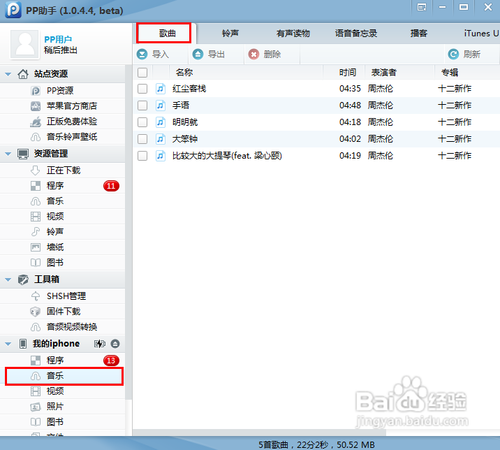Collapse the 工具箱 section arrow
The height and width of the screenshot is (450, 500).
point(8,279)
